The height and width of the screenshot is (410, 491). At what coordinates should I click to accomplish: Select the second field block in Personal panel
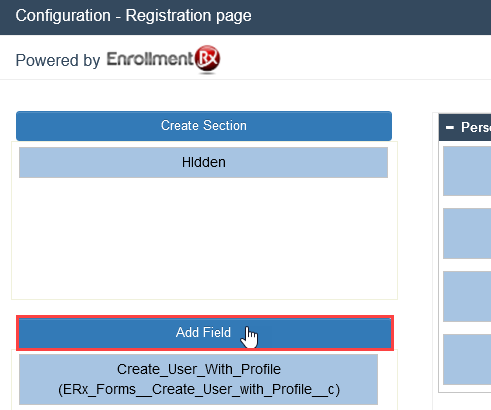click(x=467, y=233)
